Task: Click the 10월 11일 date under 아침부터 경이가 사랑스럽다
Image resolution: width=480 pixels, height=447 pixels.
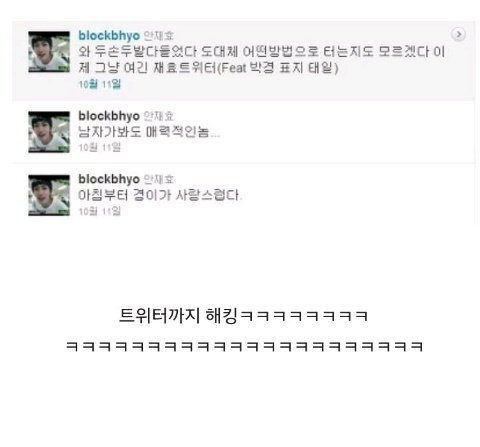Action: [100, 211]
